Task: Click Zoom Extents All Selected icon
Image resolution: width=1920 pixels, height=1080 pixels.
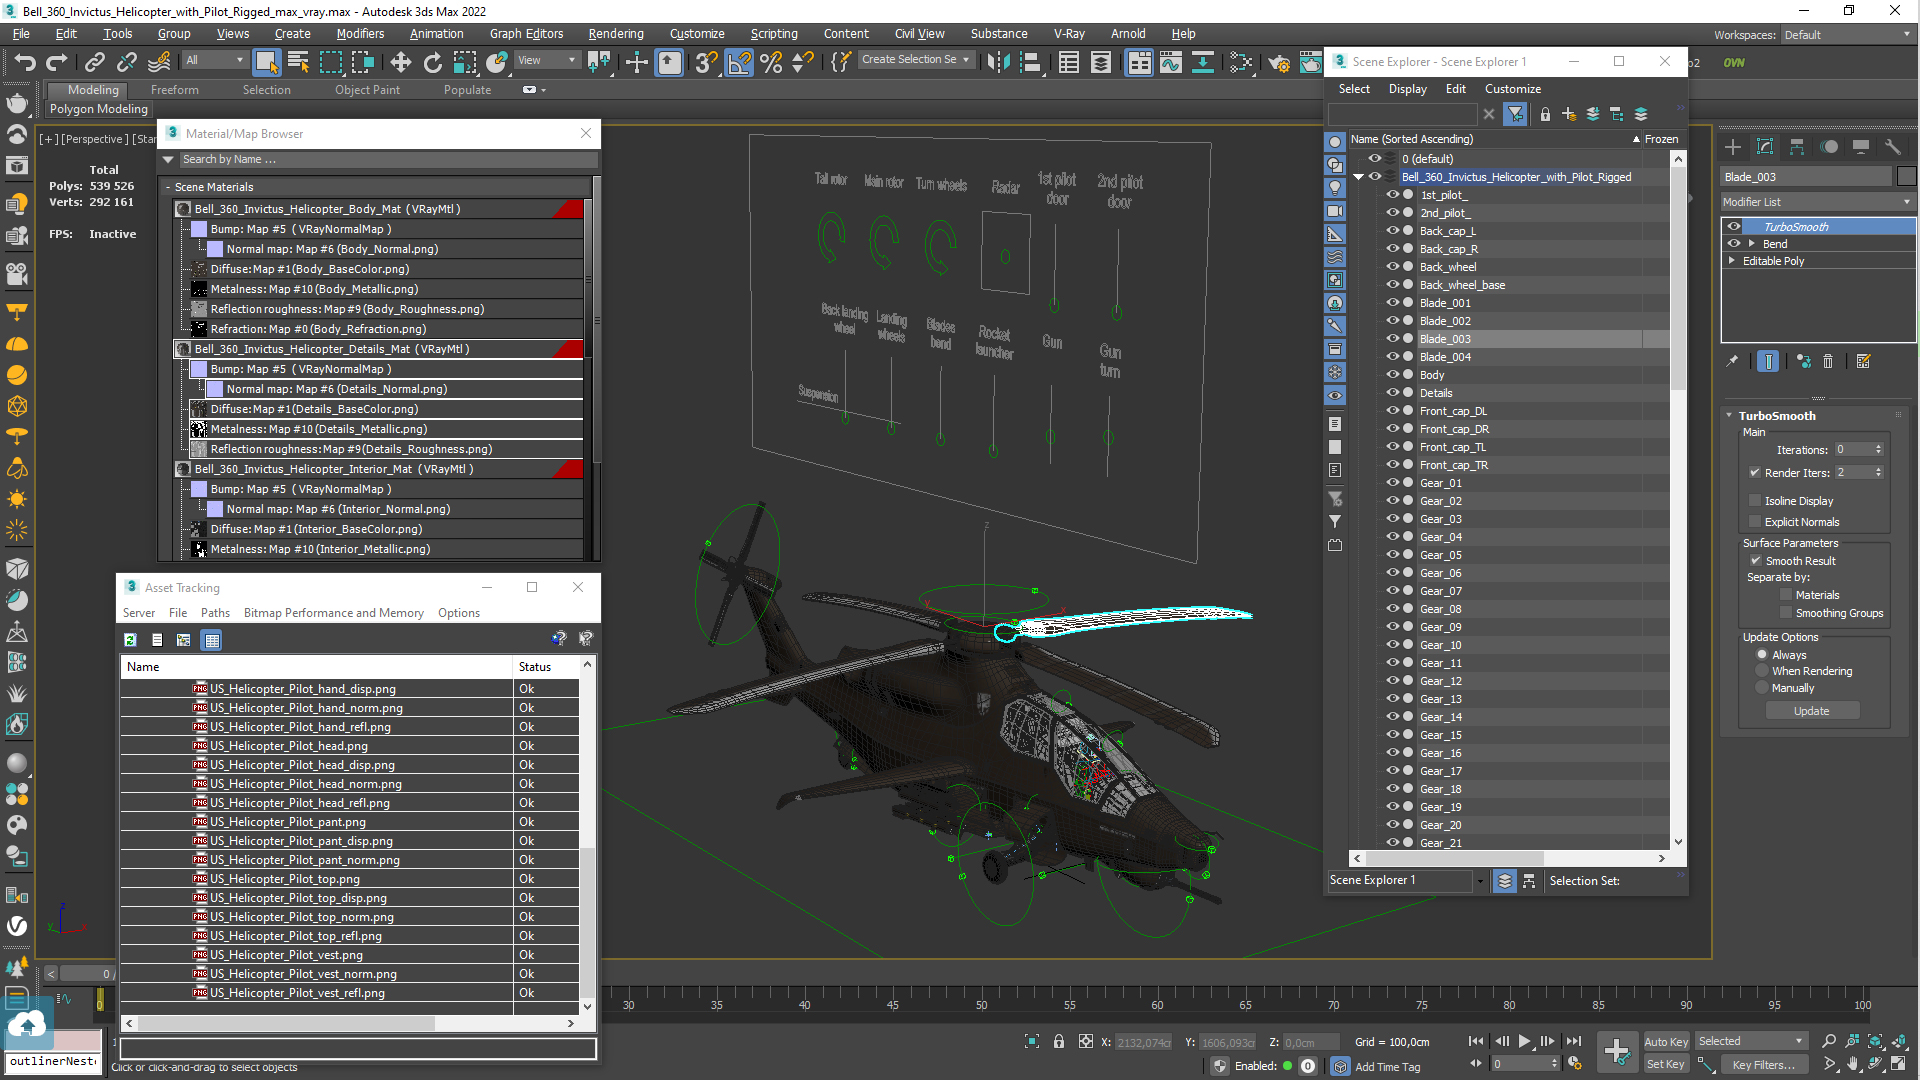Action: point(1899,1041)
